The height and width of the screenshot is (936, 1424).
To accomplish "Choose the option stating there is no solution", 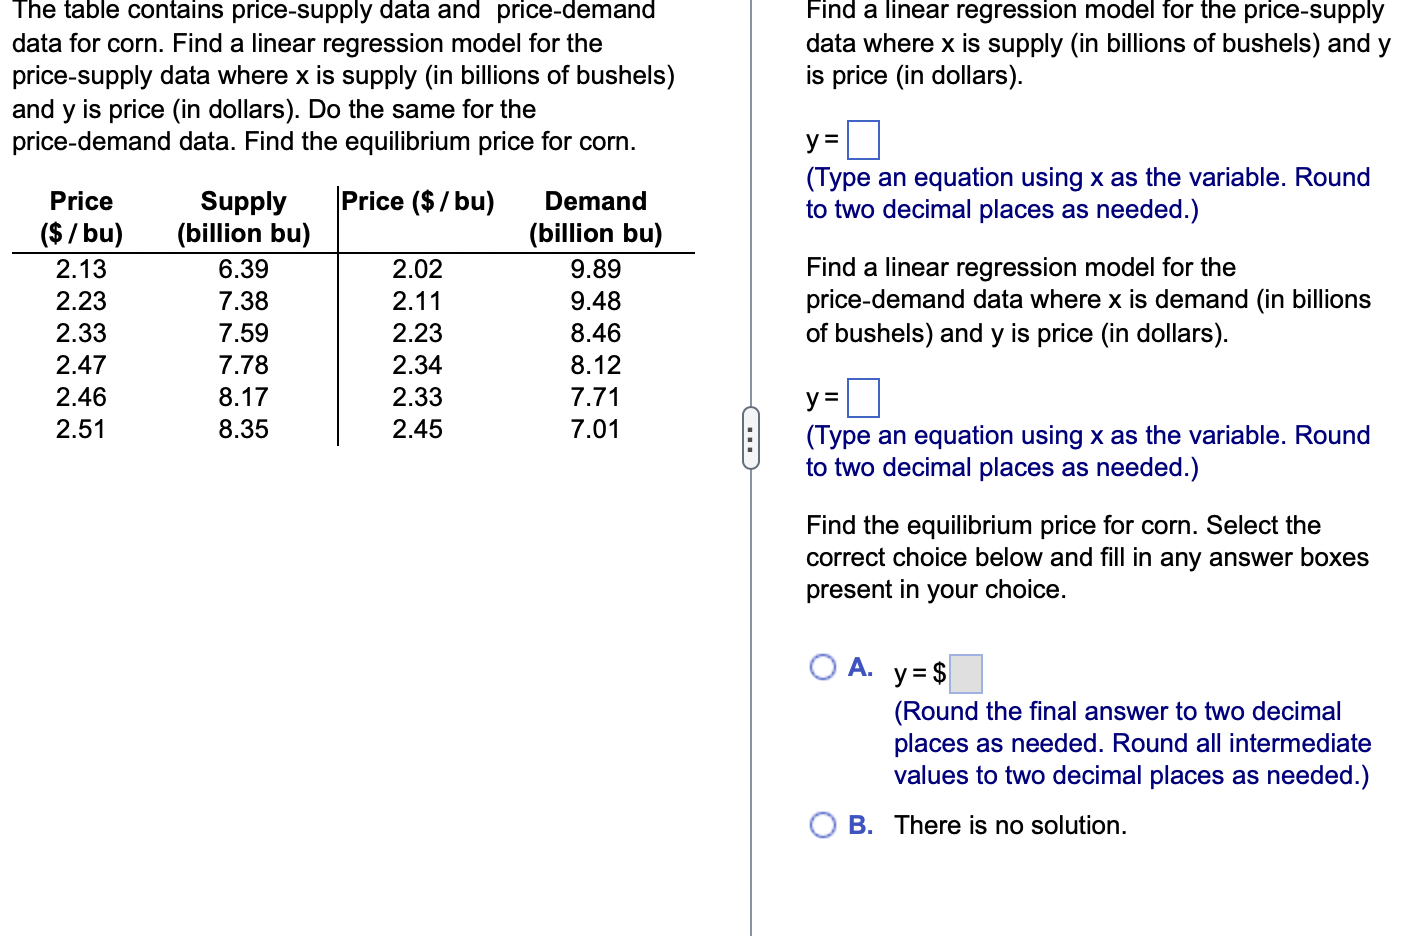I will pos(1010,825).
